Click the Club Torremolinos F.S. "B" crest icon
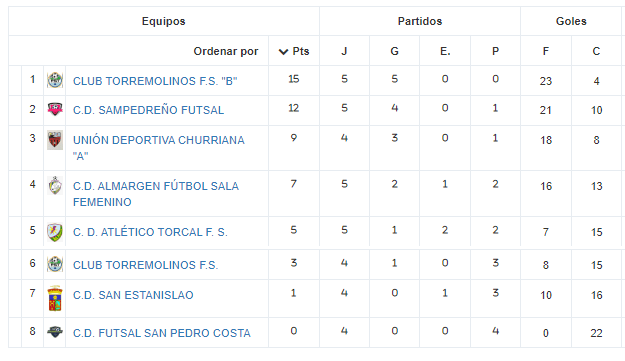This screenshot has width=625, height=361. pos(55,80)
